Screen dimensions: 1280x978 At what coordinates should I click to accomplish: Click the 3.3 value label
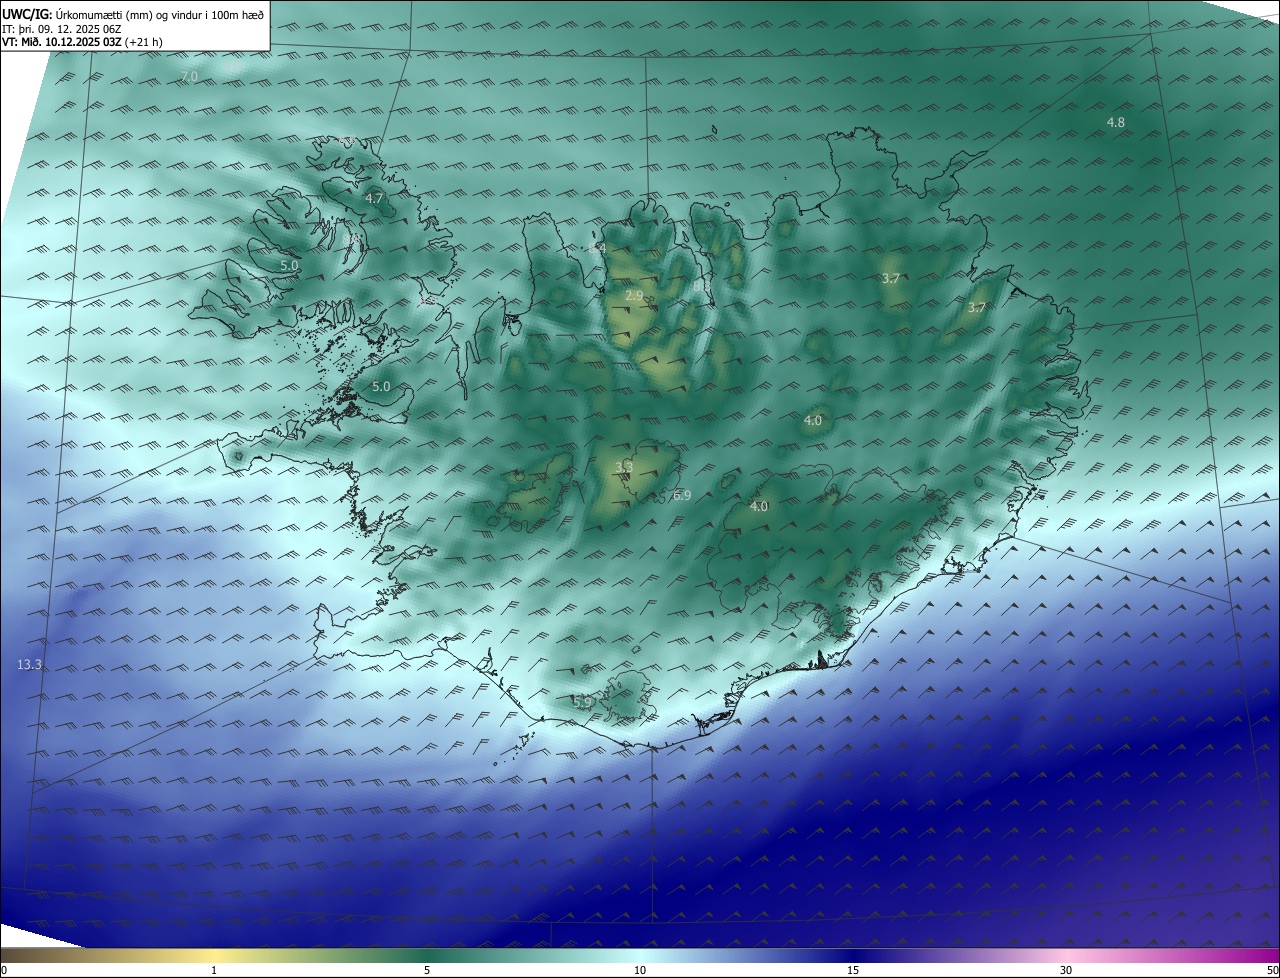coord(623,467)
